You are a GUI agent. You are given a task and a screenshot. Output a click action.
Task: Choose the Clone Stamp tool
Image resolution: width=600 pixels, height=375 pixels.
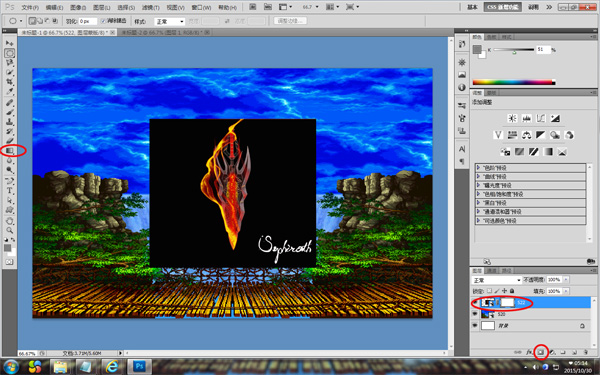pos(10,122)
